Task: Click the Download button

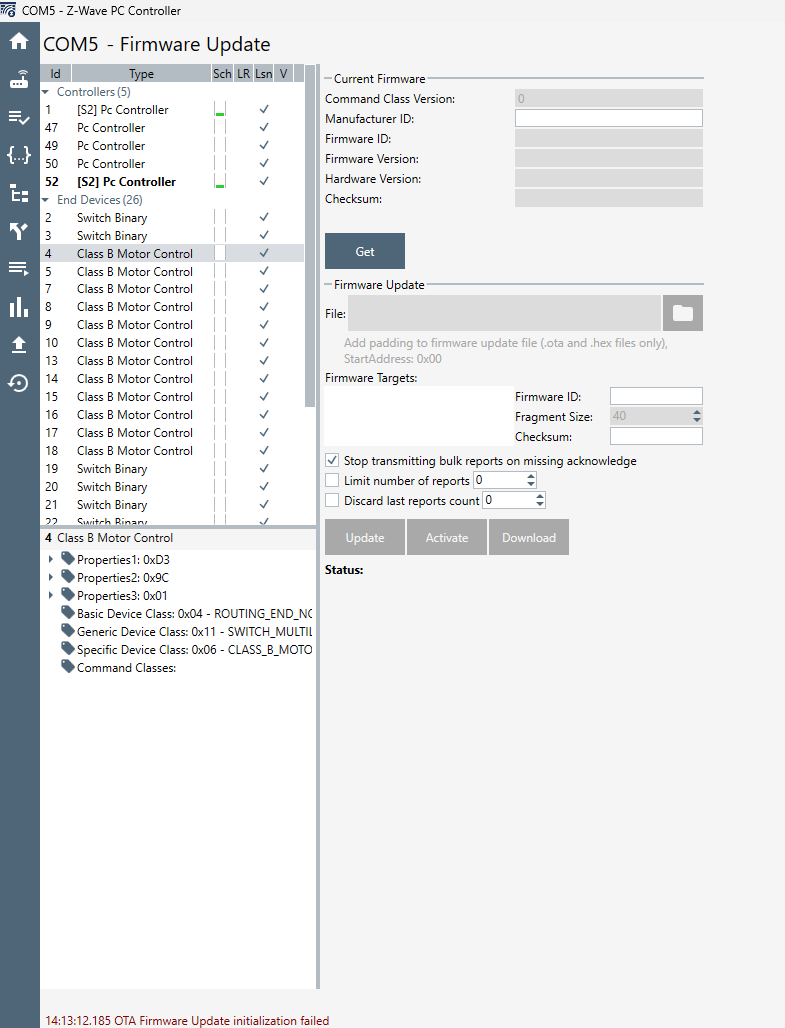Action: [x=529, y=537]
